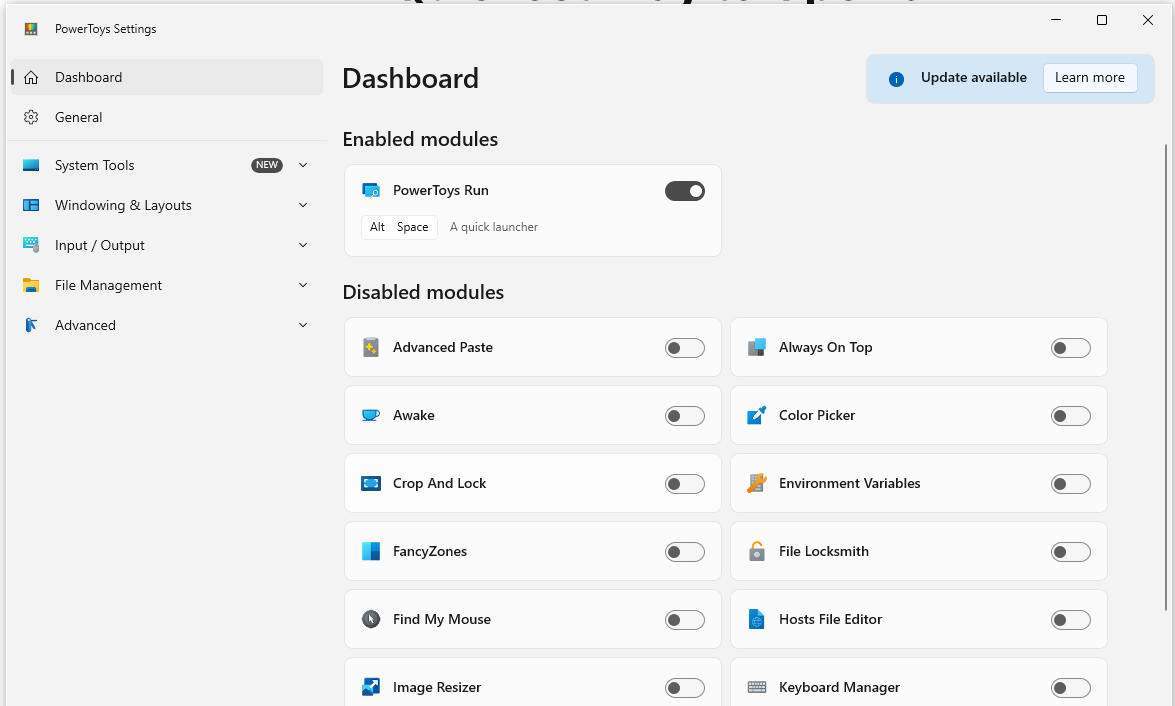Expand the Input / Output chevron
This screenshot has height=706, width=1175.
point(303,245)
